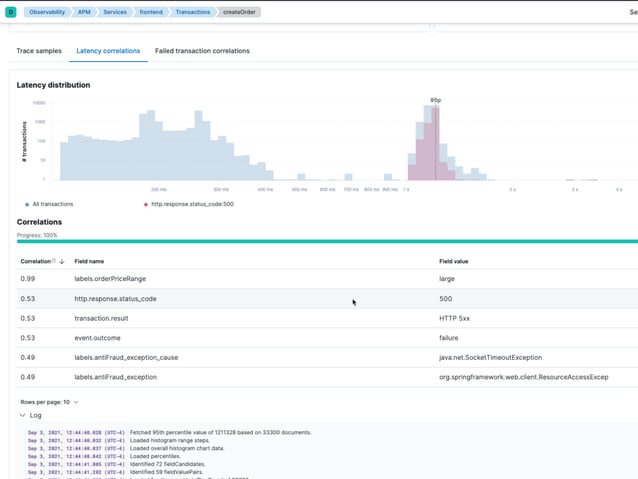Image resolution: width=638 pixels, height=479 pixels.
Task: Select the Latency correlations tab
Action: pyautogui.click(x=108, y=51)
